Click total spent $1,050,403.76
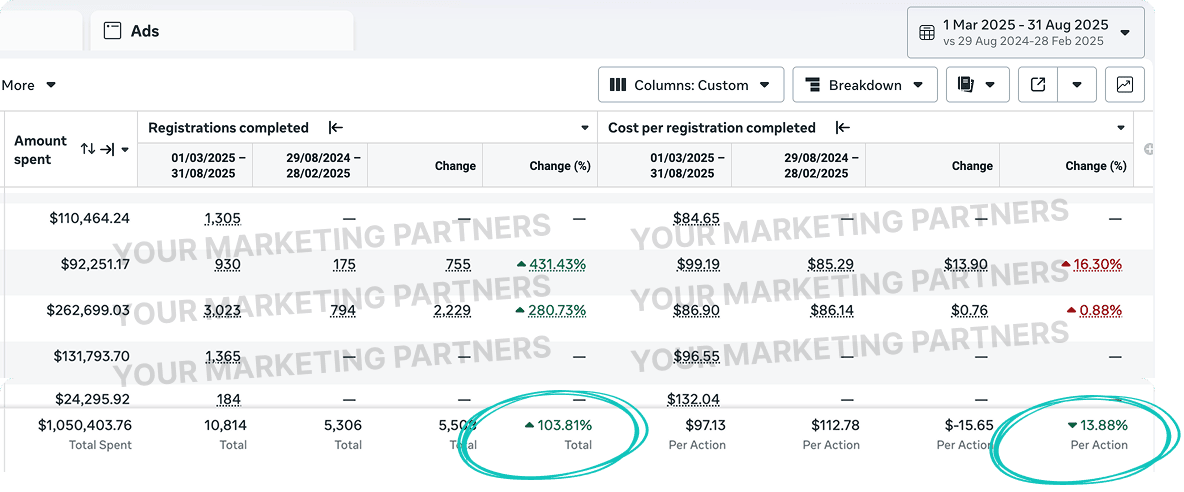Screen dimensions: 1184x492 coord(85,426)
